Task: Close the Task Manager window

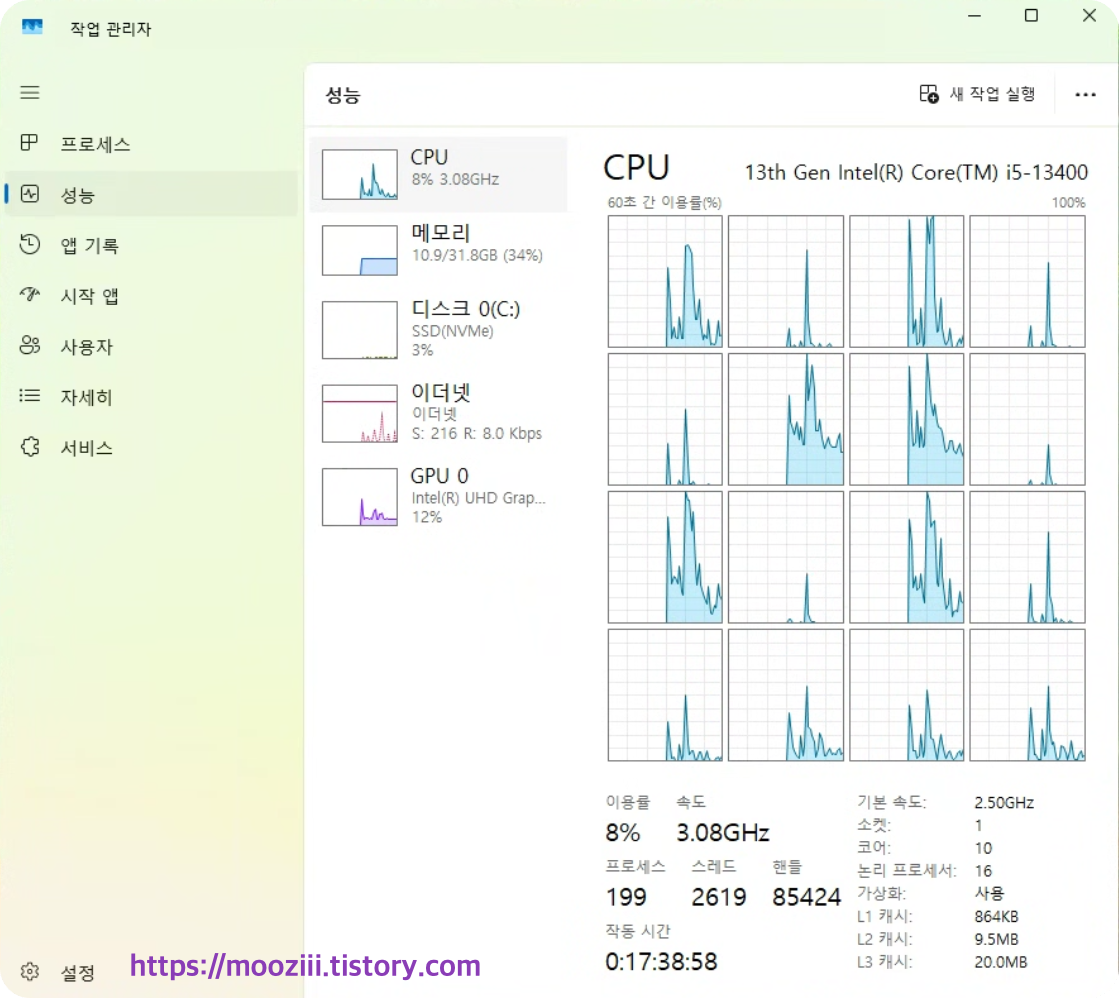Action: pyautogui.click(x=1089, y=16)
